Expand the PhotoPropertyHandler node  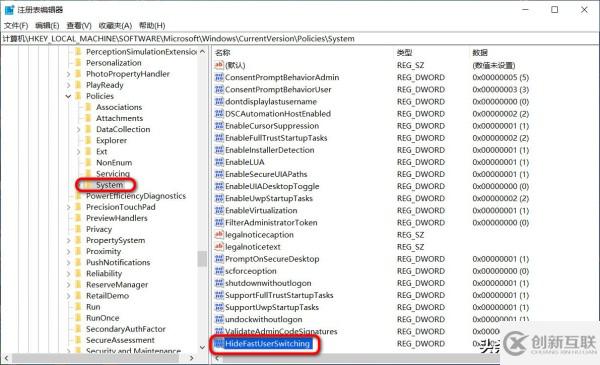[x=68, y=74]
